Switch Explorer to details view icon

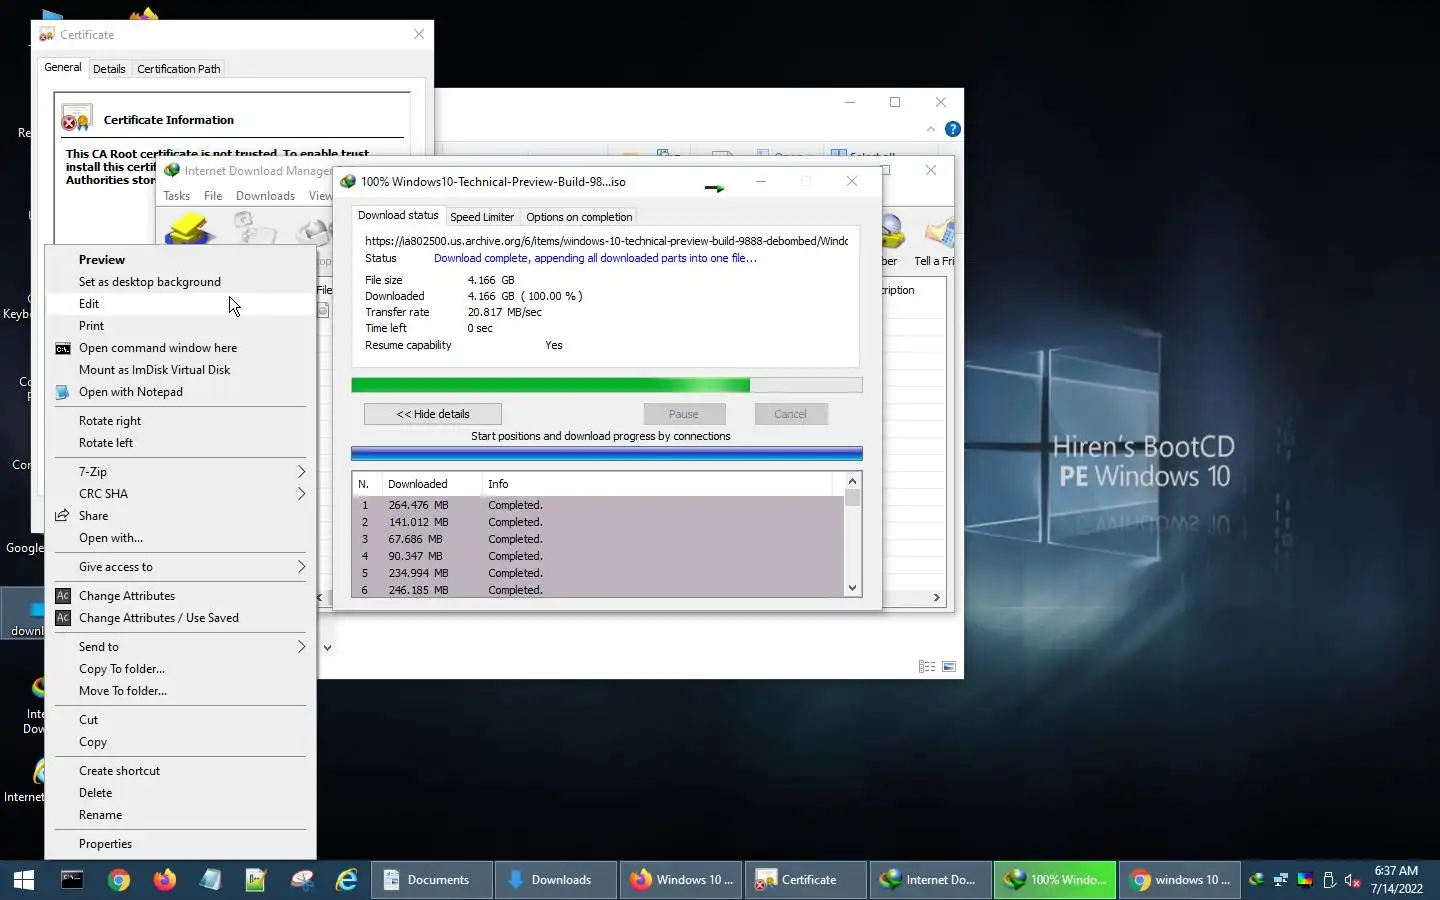pyautogui.click(x=926, y=667)
